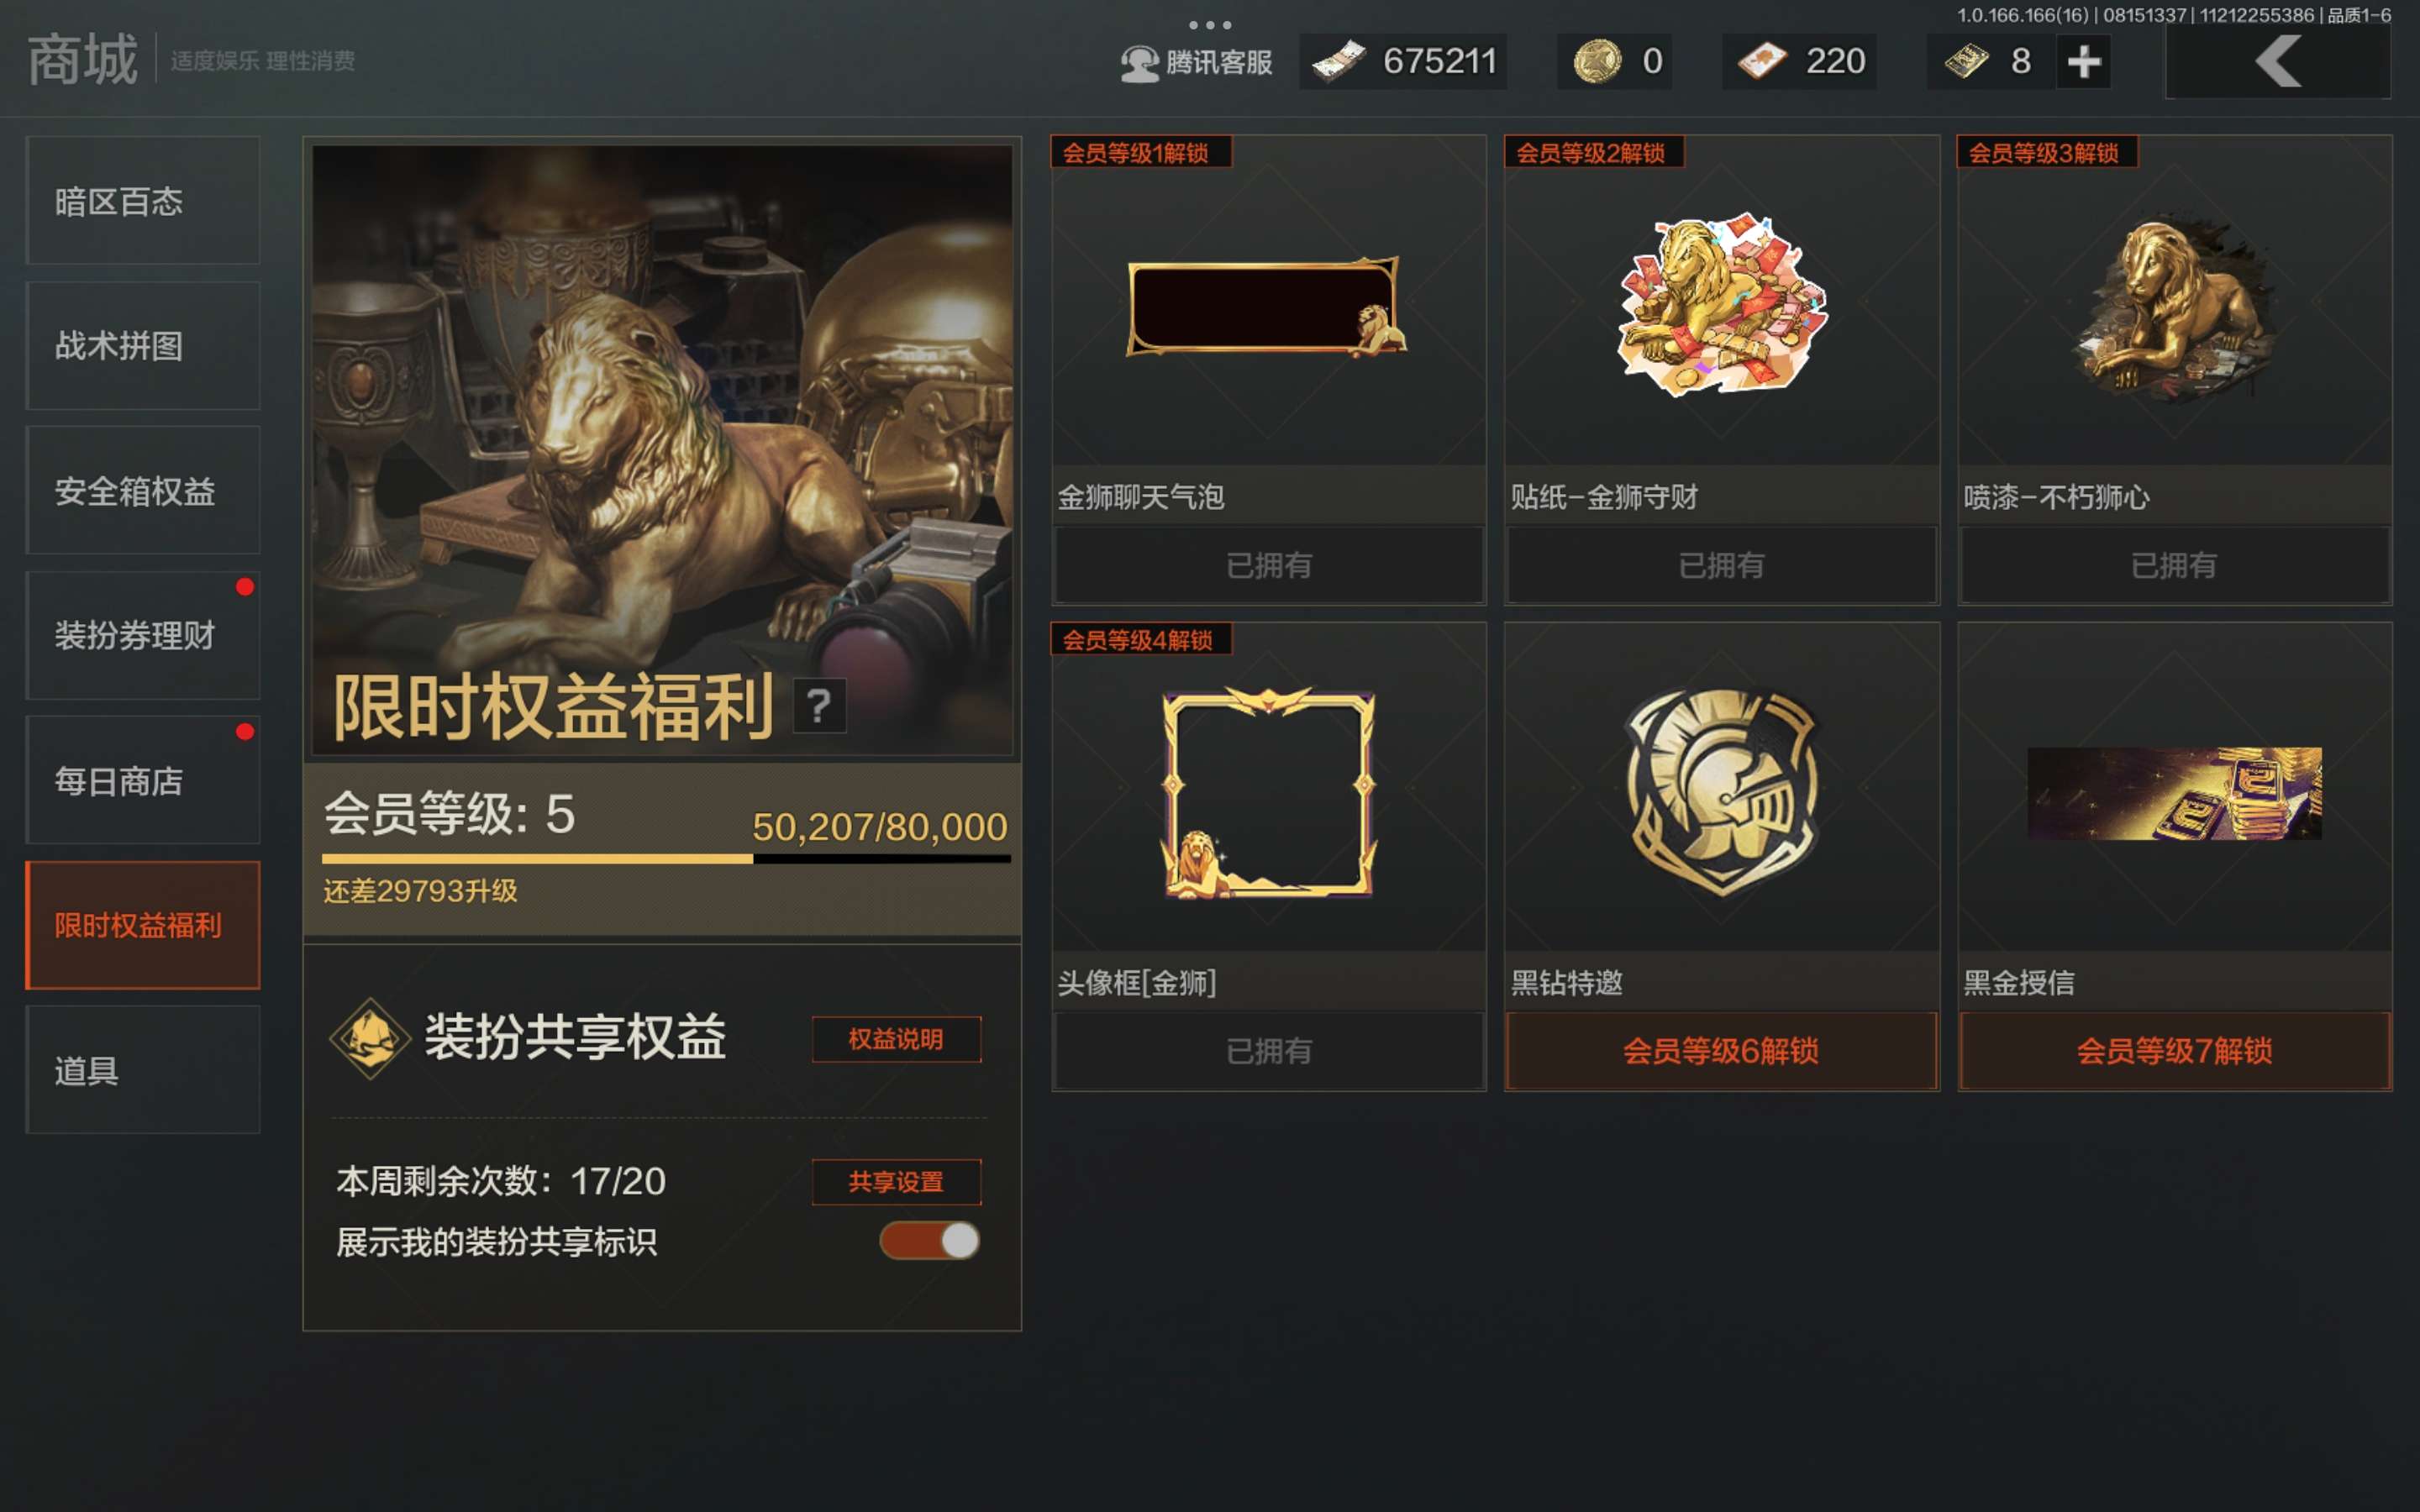Toggle the 展示我的装扮共享标识 switch
The image size is (2420, 1512).
pyautogui.click(x=929, y=1241)
